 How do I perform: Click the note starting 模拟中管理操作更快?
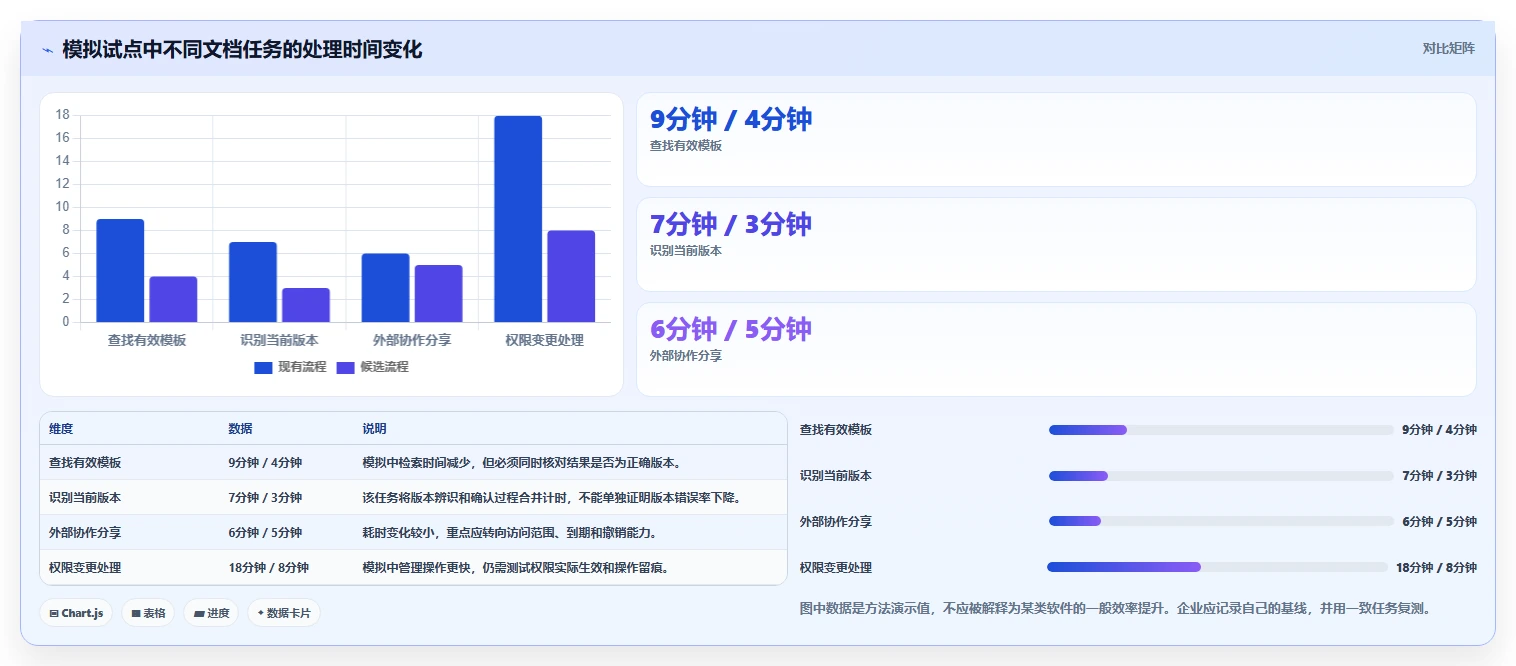pos(516,567)
